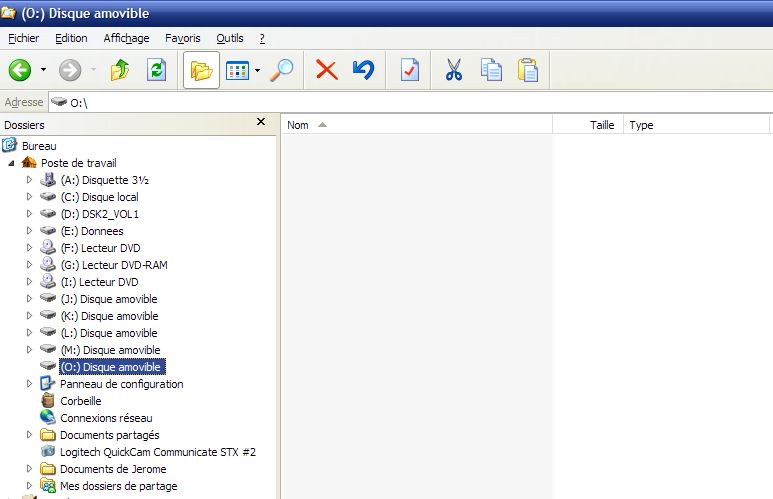The width and height of the screenshot is (773, 499).
Task: Expand the Panneau de configuration node
Action: [x=29, y=384]
